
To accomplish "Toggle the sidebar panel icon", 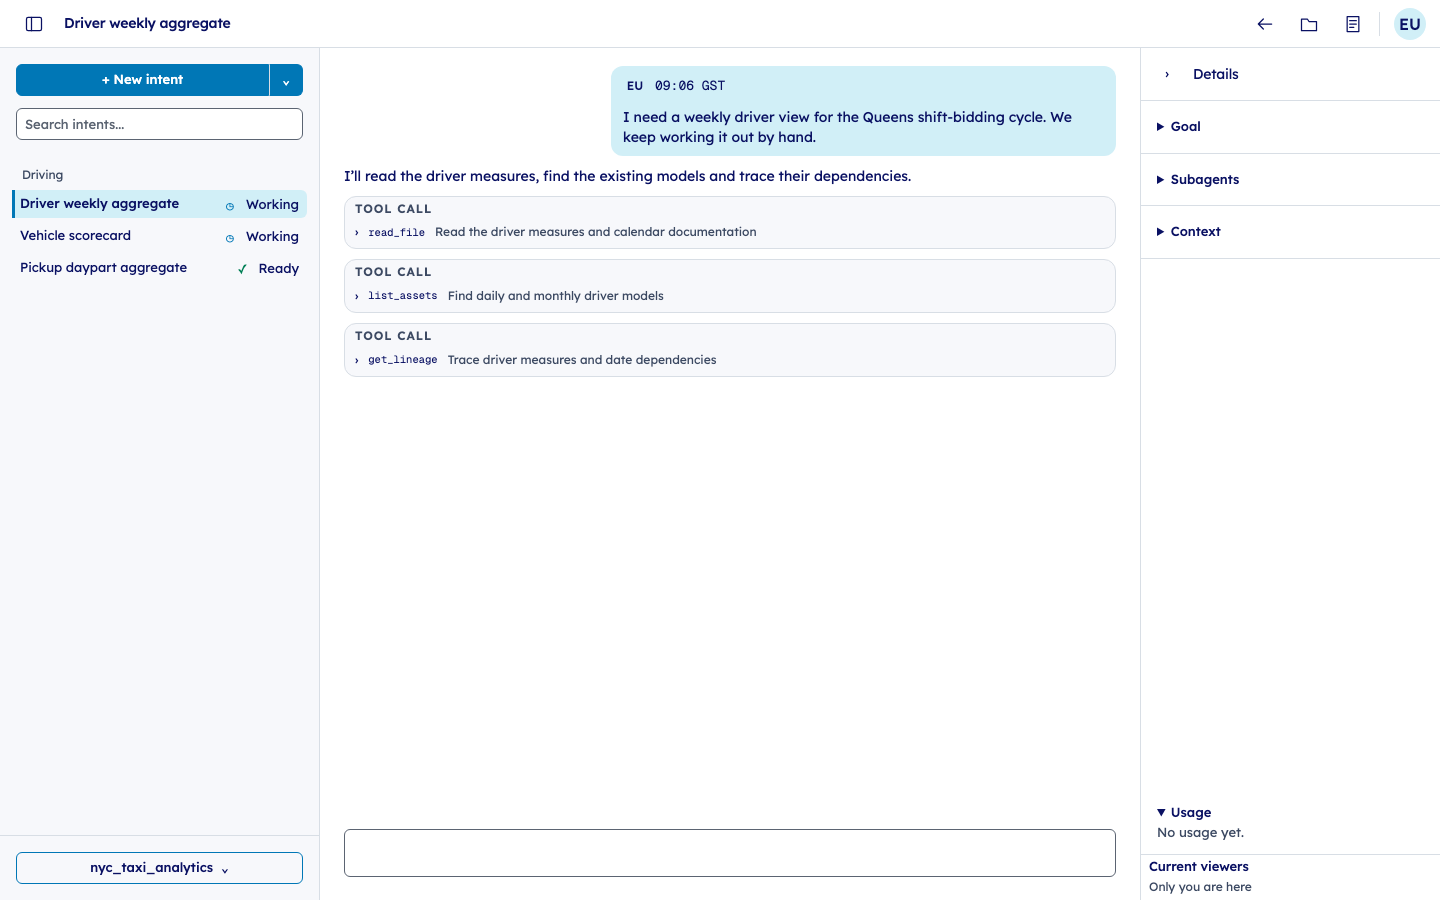I will point(34,24).
